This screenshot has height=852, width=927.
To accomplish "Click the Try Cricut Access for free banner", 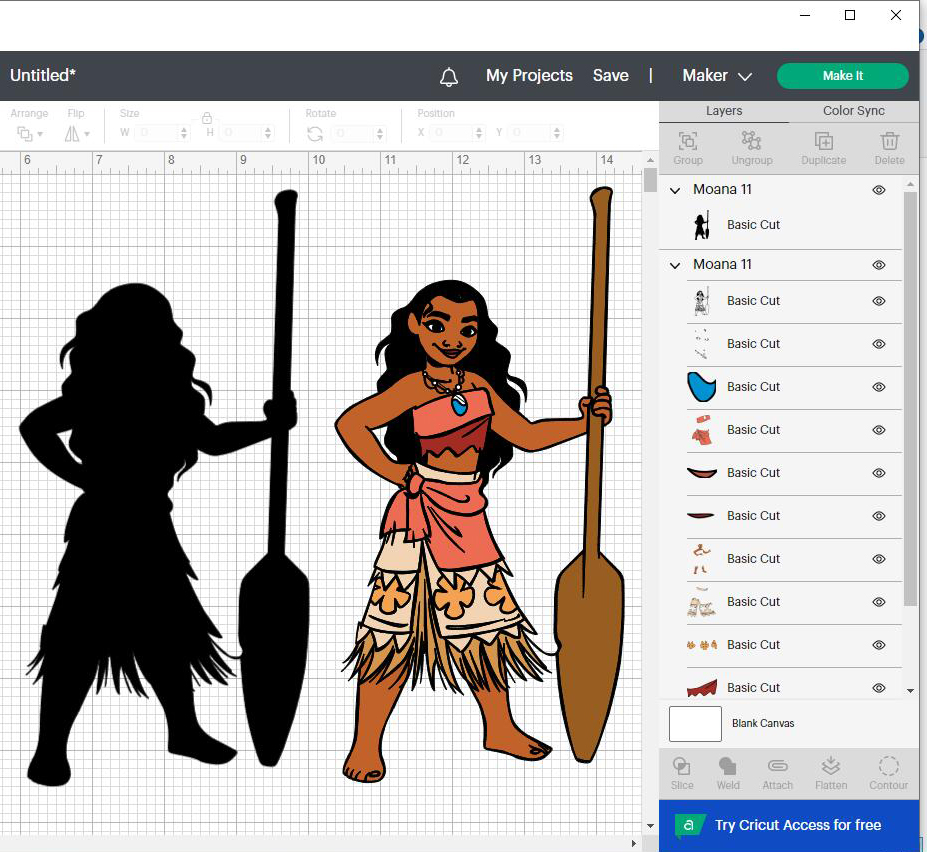I will click(789, 825).
